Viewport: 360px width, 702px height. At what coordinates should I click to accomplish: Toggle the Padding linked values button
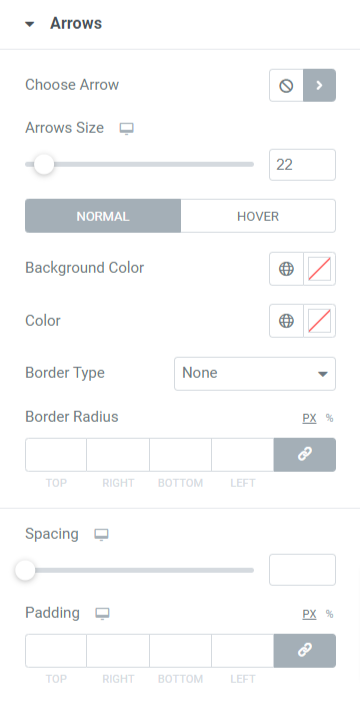click(304, 651)
